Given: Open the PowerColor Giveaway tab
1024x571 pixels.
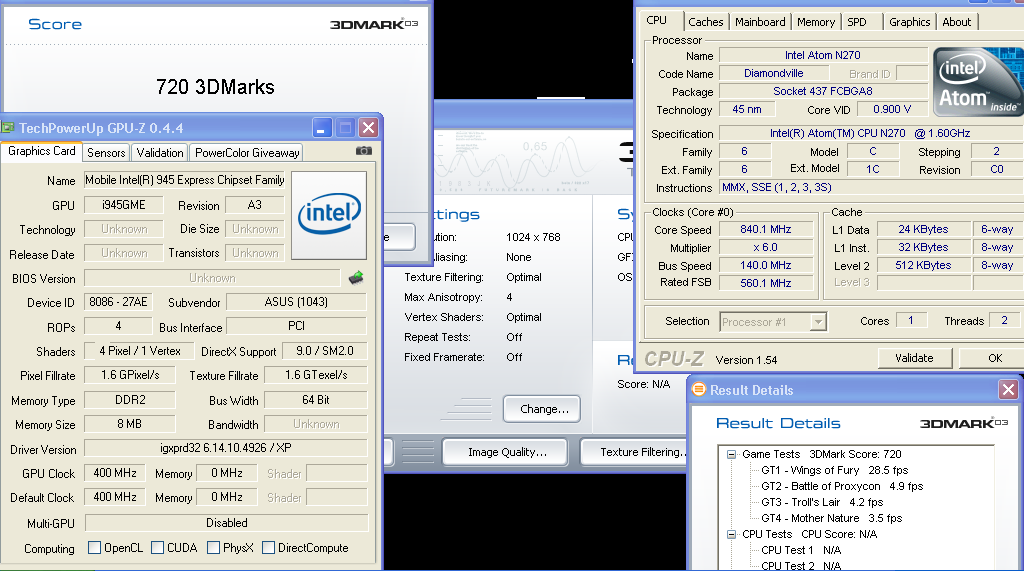Looking at the screenshot, I should click(x=247, y=153).
